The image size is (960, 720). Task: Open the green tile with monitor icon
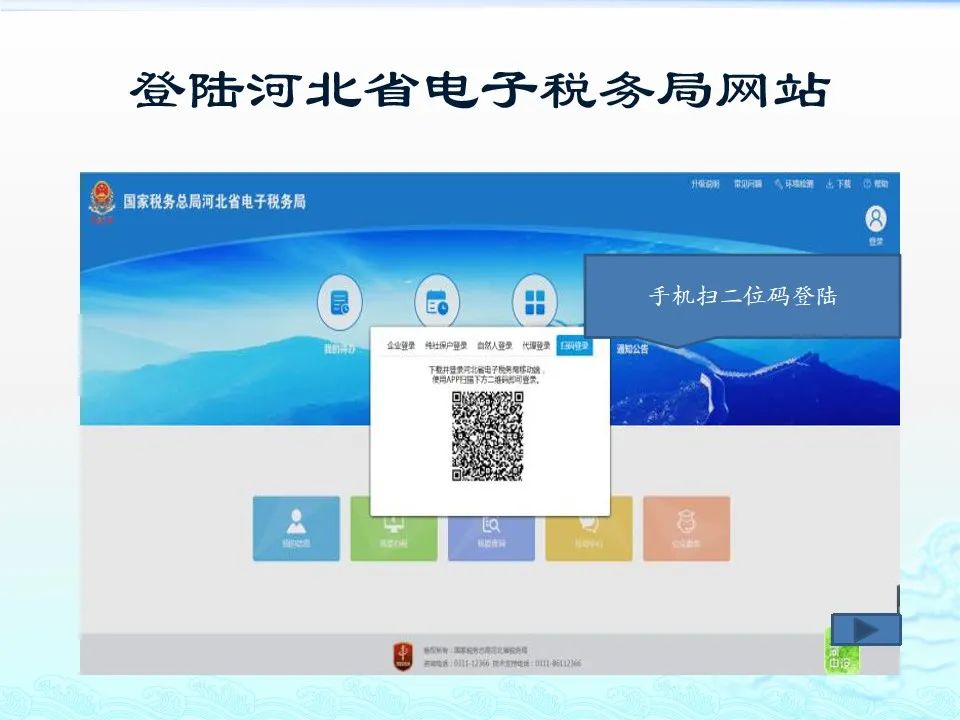pyautogui.click(x=394, y=538)
